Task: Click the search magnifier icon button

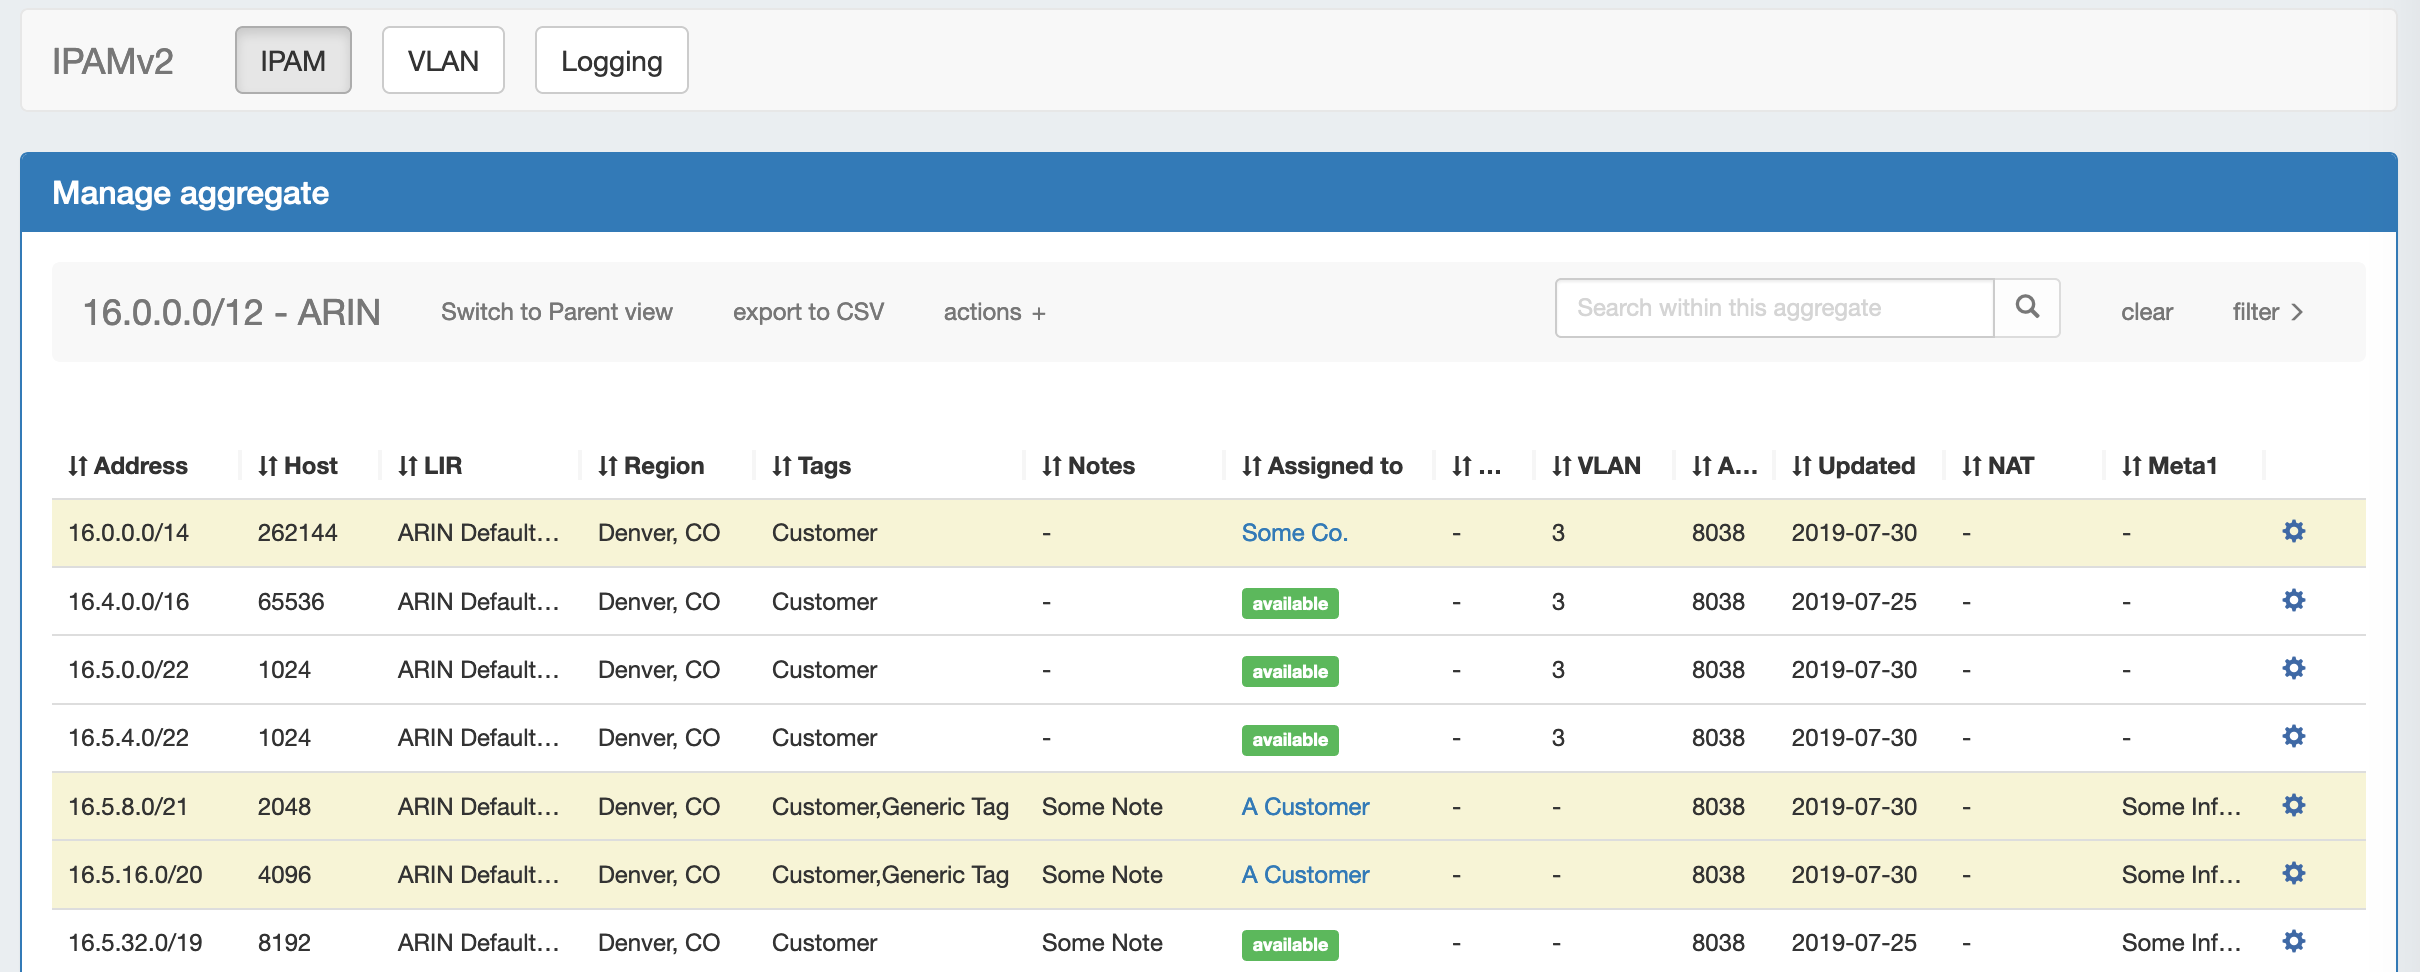Action: pos(2026,308)
